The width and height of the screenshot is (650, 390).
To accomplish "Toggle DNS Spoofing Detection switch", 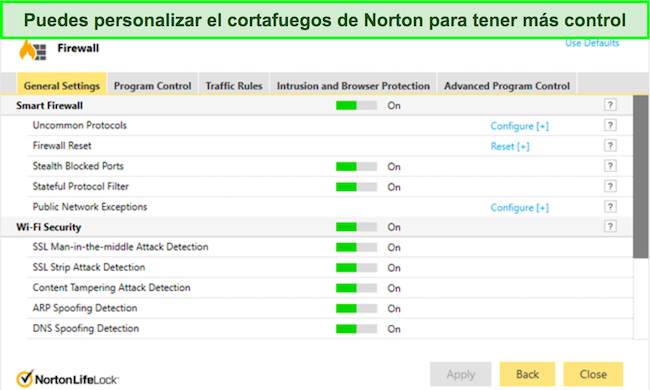I will [x=356, y=329].
